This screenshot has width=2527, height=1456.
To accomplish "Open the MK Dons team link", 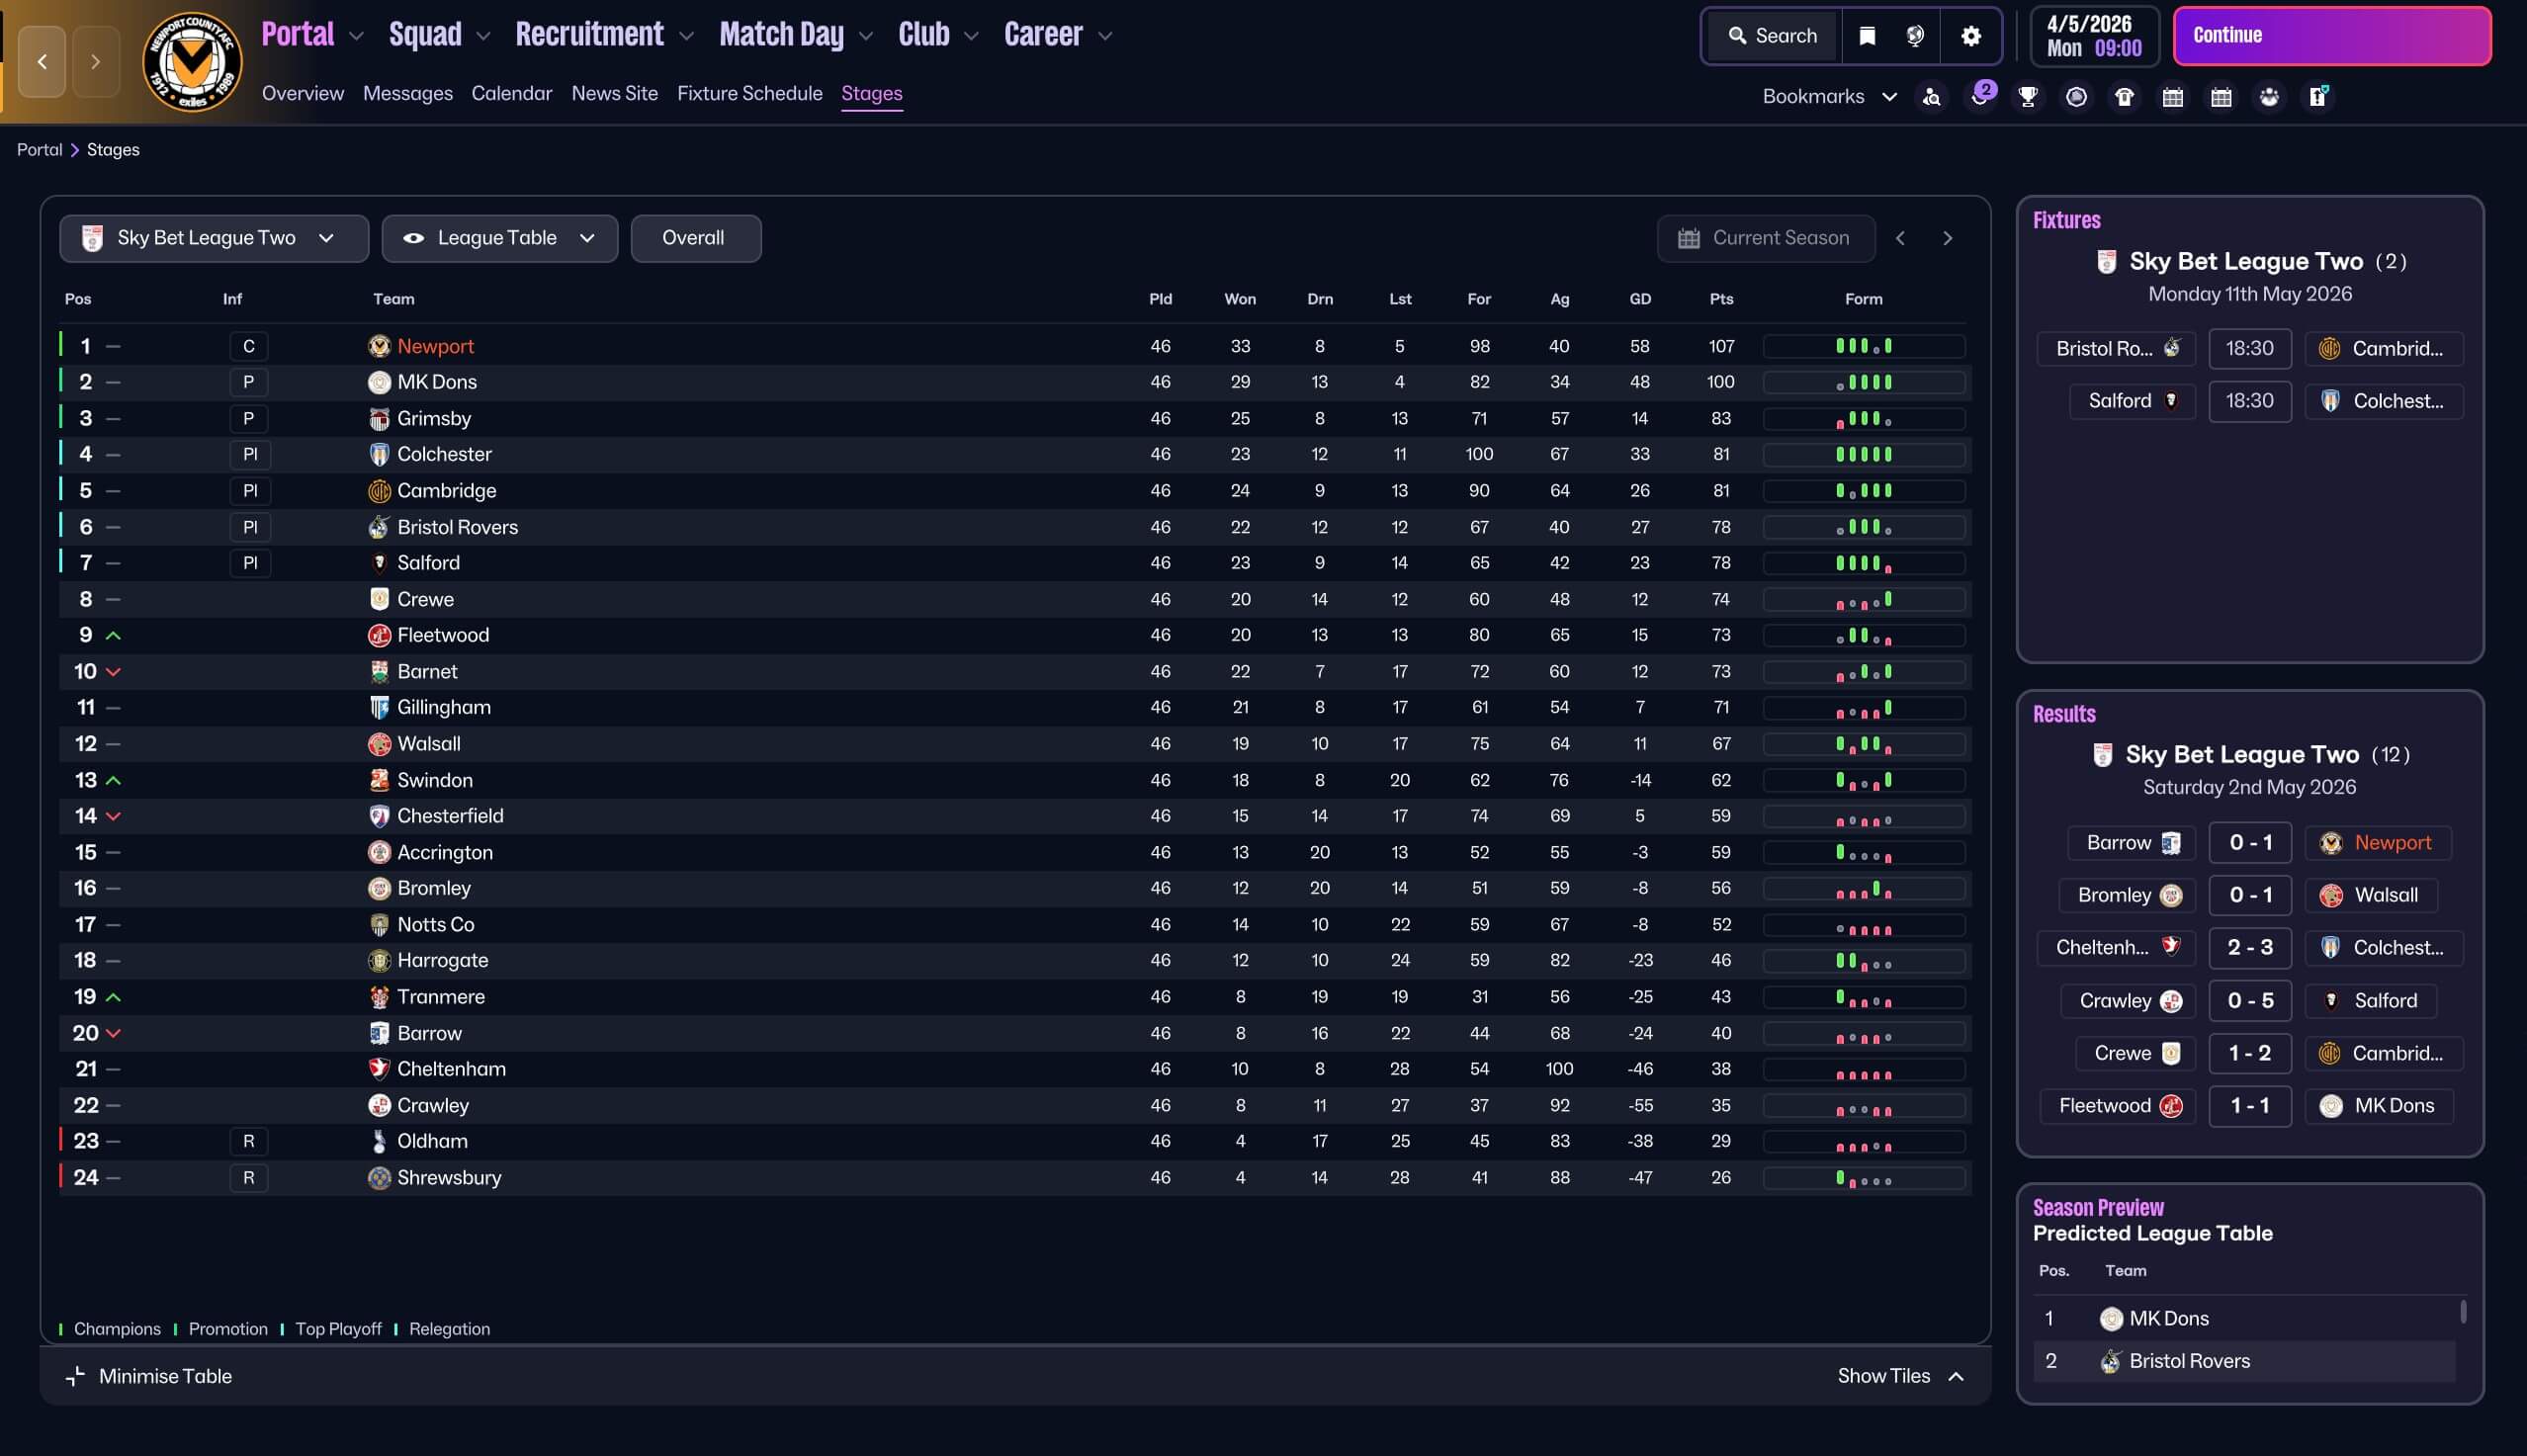I will click(x=436, y=382).
